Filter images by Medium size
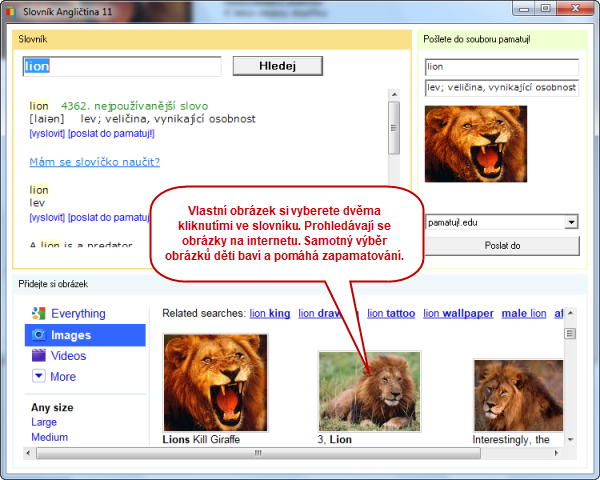This screenshot has width=600, height=480. point(50,437)
